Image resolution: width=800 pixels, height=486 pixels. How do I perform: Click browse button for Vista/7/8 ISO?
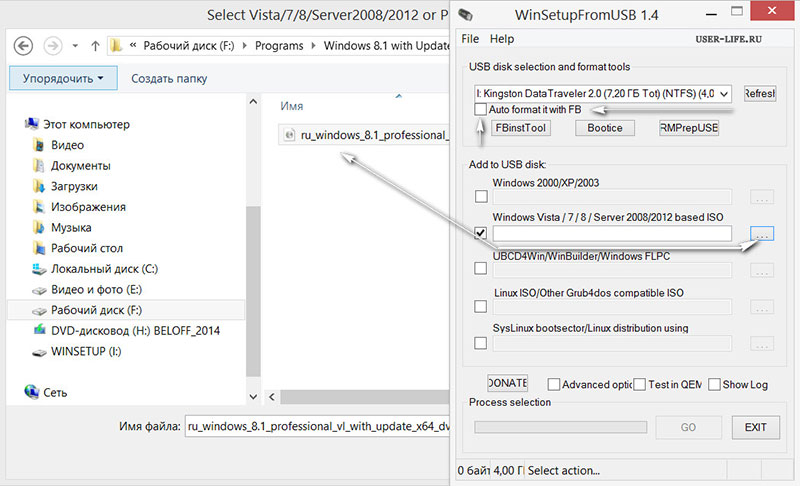(x=762, y=234)
